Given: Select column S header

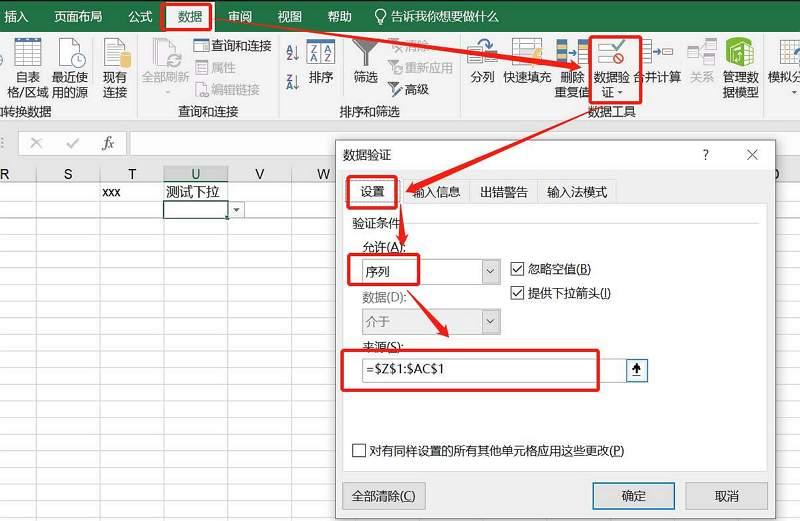Looking at the screenshot, I should [x=68, y=174].
